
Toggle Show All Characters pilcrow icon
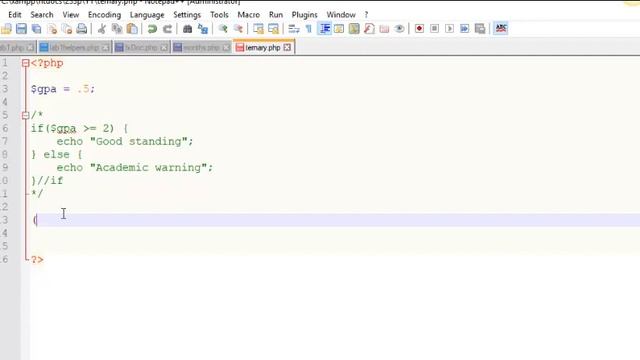pos(309,29)
